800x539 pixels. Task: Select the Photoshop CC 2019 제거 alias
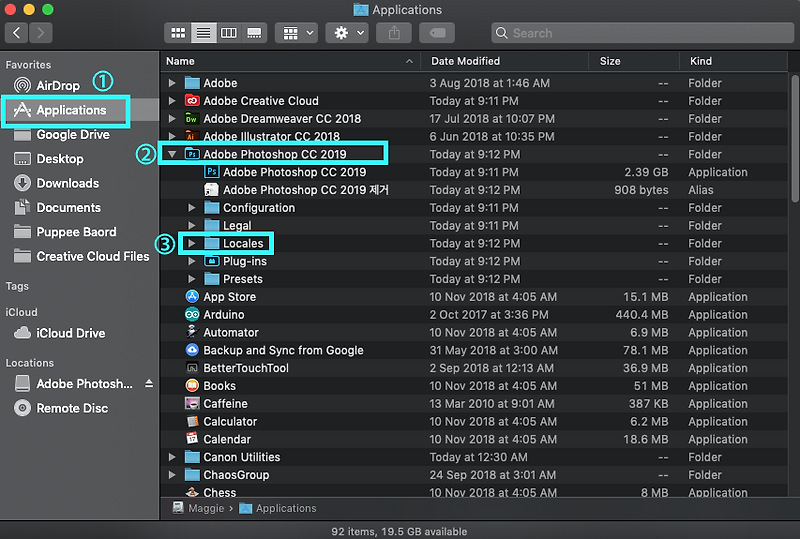click(212, 190)
